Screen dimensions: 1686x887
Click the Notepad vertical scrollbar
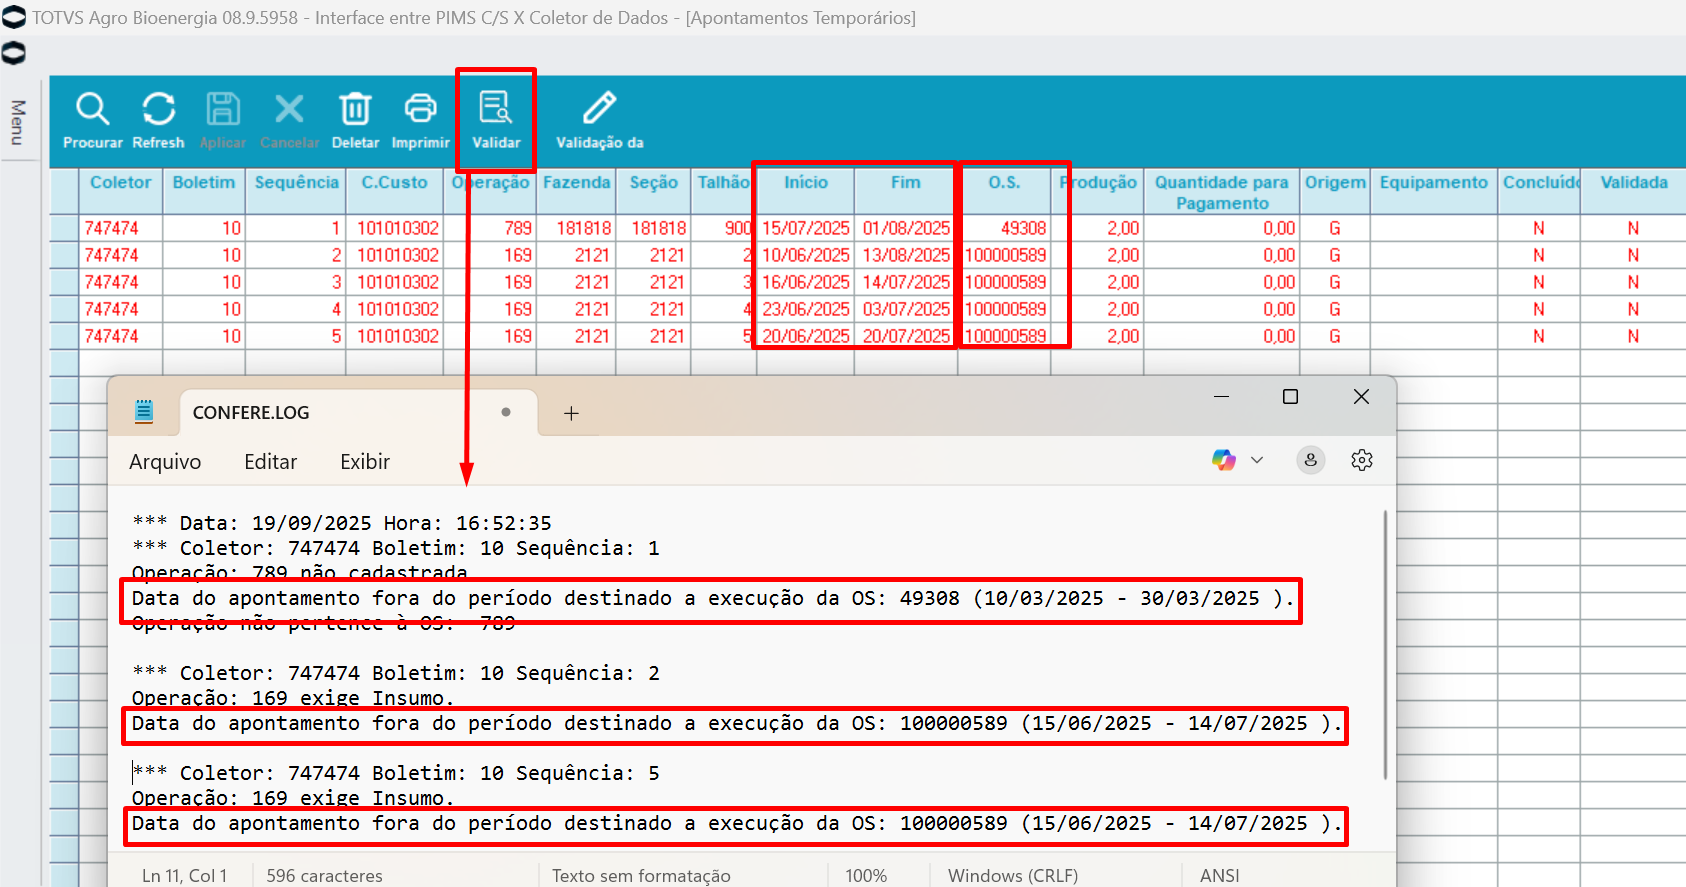click(x=1385, y=645)
